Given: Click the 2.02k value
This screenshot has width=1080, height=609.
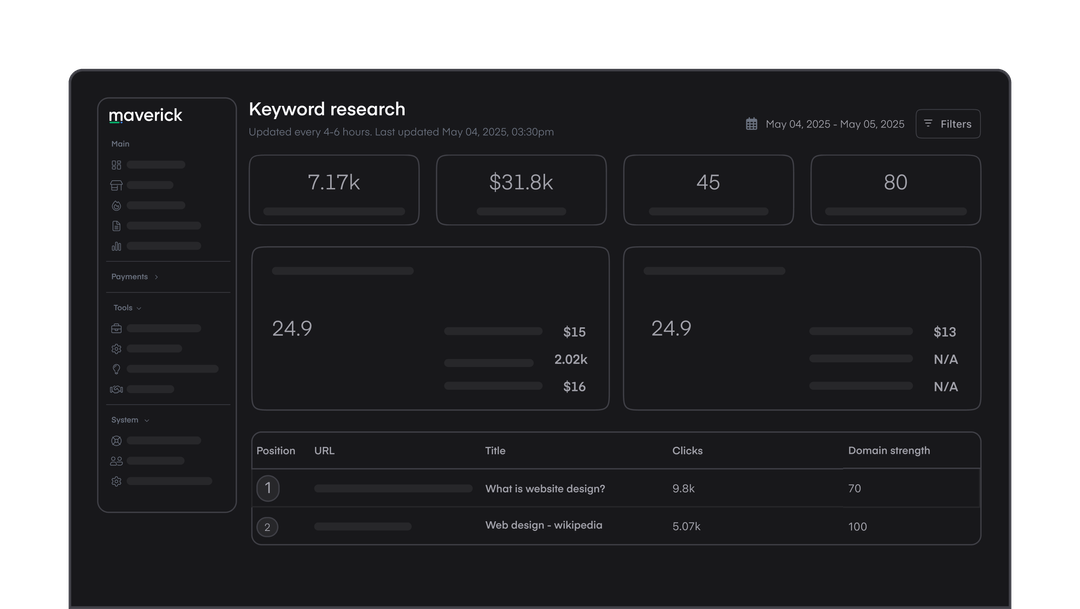Looking at the screenshot, I should pos(571,360).
